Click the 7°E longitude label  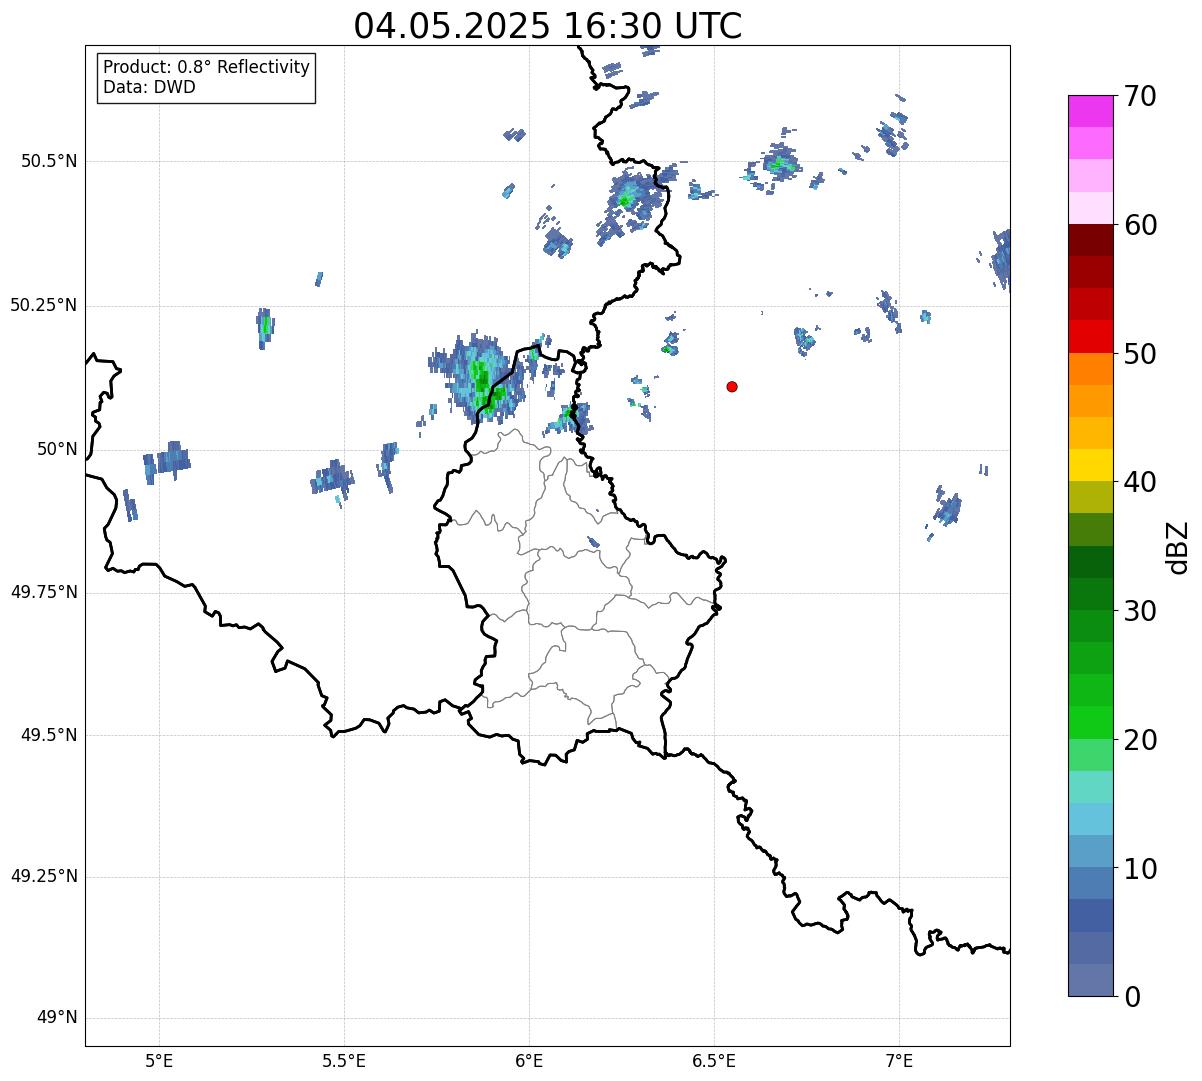pos(899,1061)
